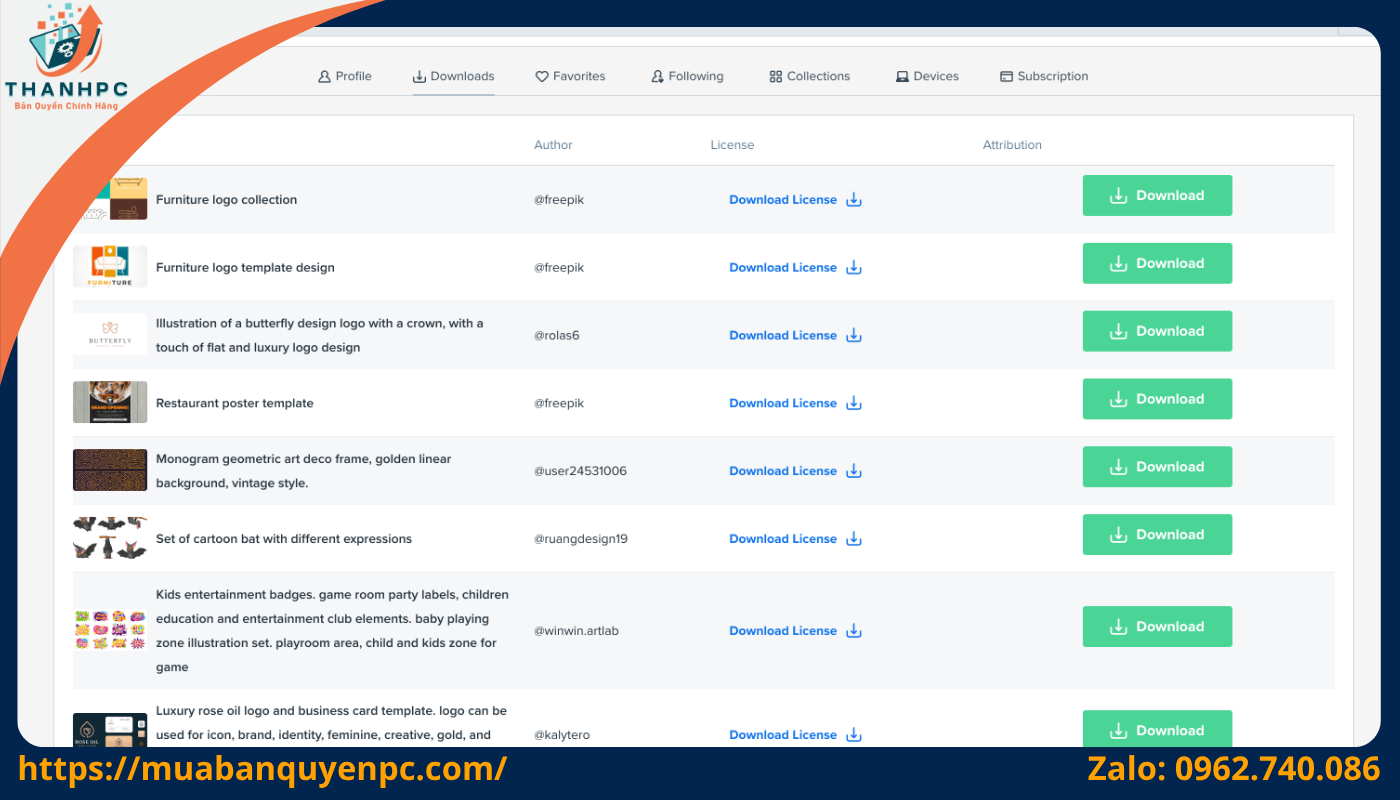1400x800 pixels.
Task: Click license download icon for cartoon bat row
Action: coord(853,539)
